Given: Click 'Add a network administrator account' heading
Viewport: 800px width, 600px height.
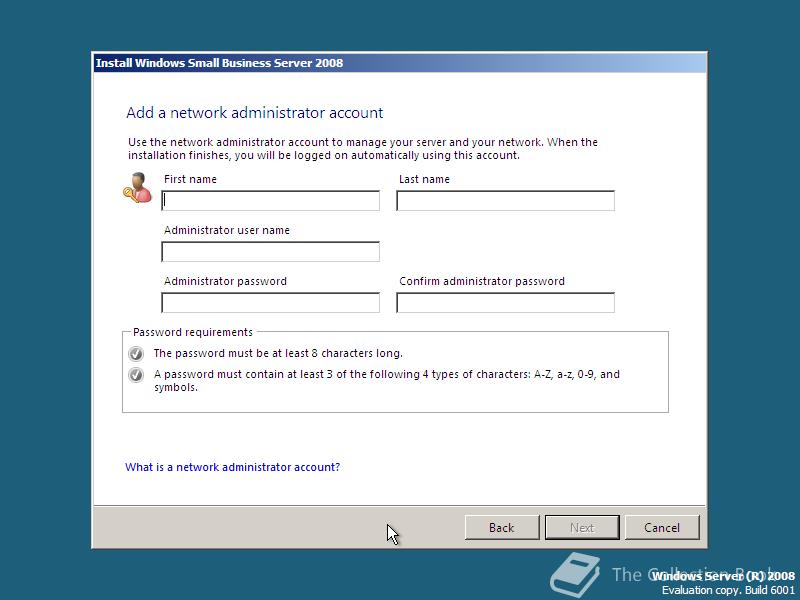Looking at the screenshot, I should coord(255,113).
